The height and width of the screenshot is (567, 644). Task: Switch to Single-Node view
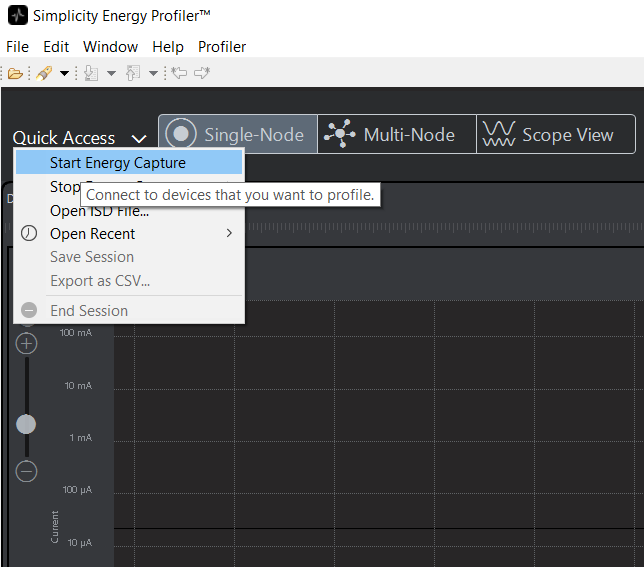point(237,134)
